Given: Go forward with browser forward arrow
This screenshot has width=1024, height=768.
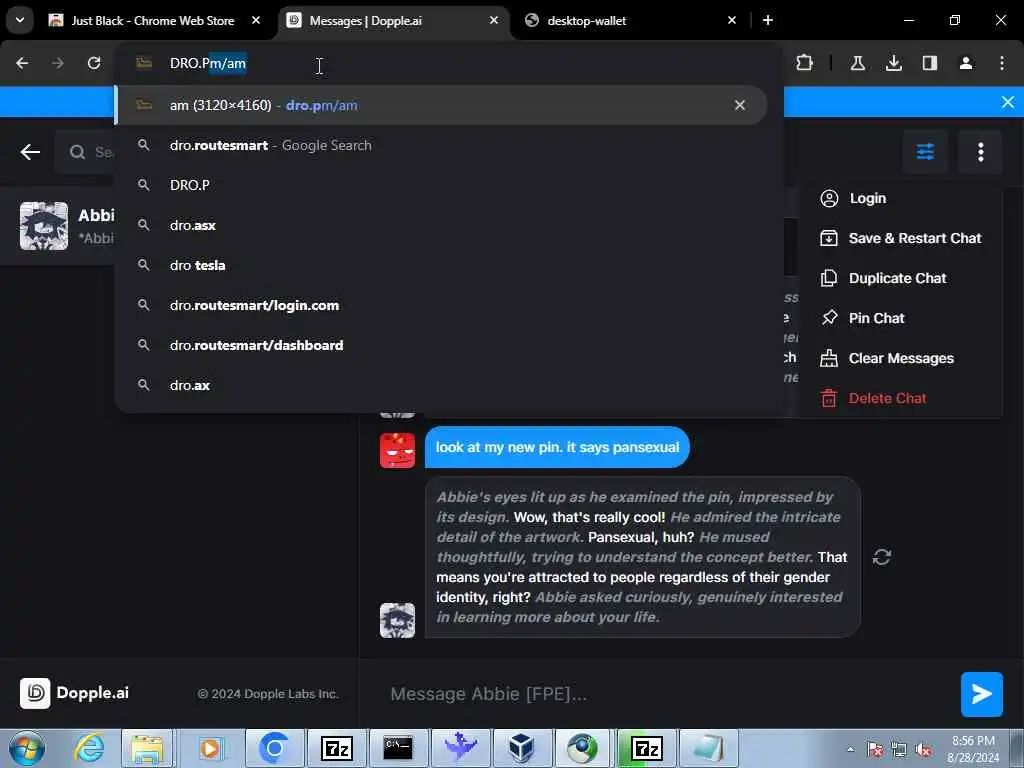Looking at the screenshot, I should [58, 63].
